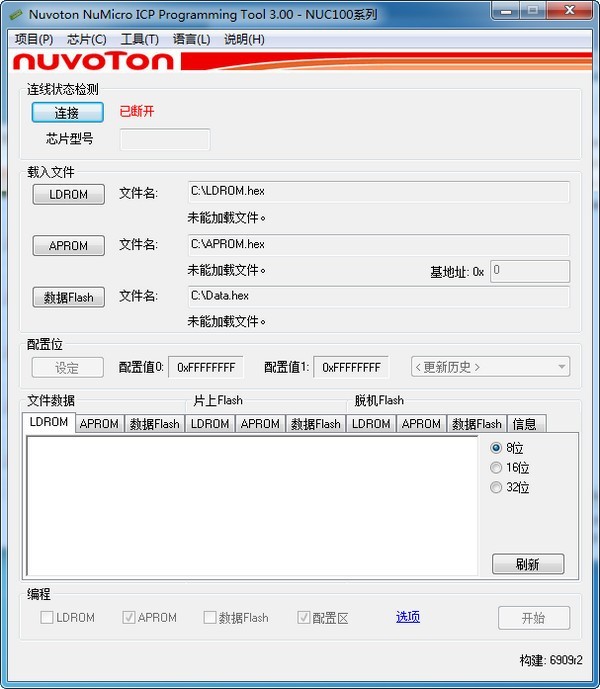Screen dimensions: 600x689
Task: Click the Nuvoton logo banner
Action: pos(300,61)
